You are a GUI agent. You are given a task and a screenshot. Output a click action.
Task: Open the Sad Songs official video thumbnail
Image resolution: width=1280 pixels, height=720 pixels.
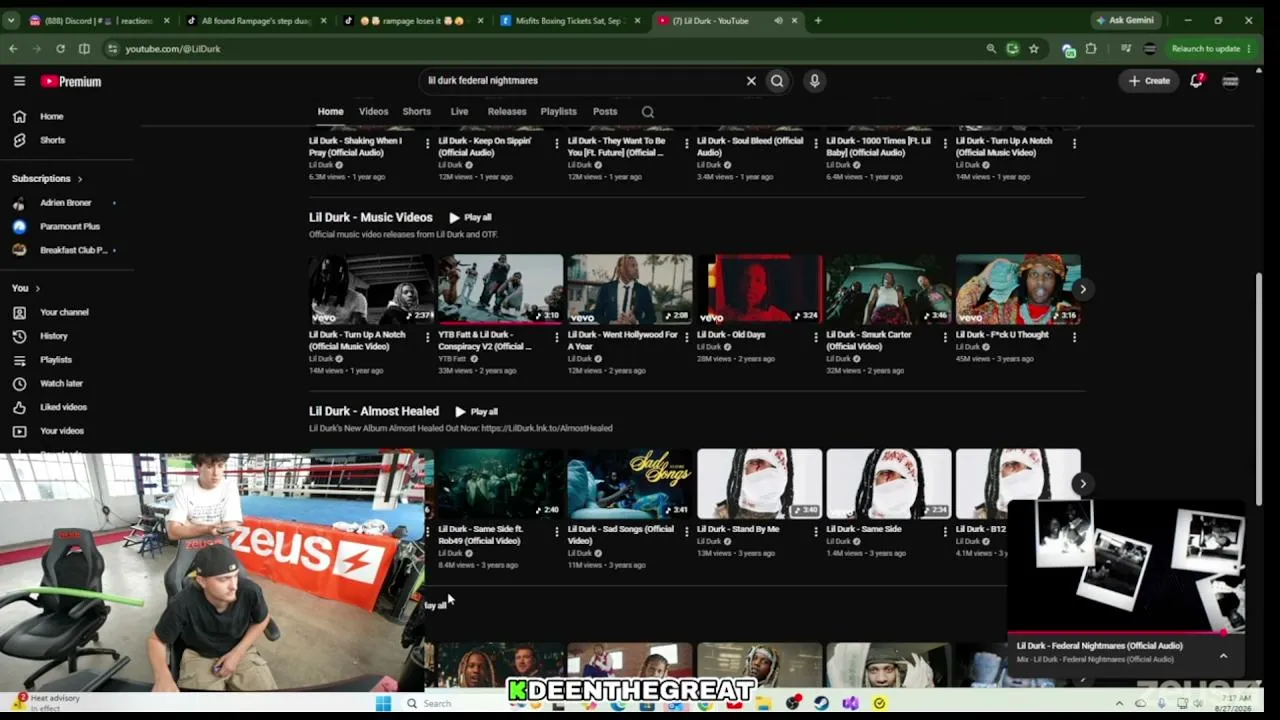click(x=630, y=484)
